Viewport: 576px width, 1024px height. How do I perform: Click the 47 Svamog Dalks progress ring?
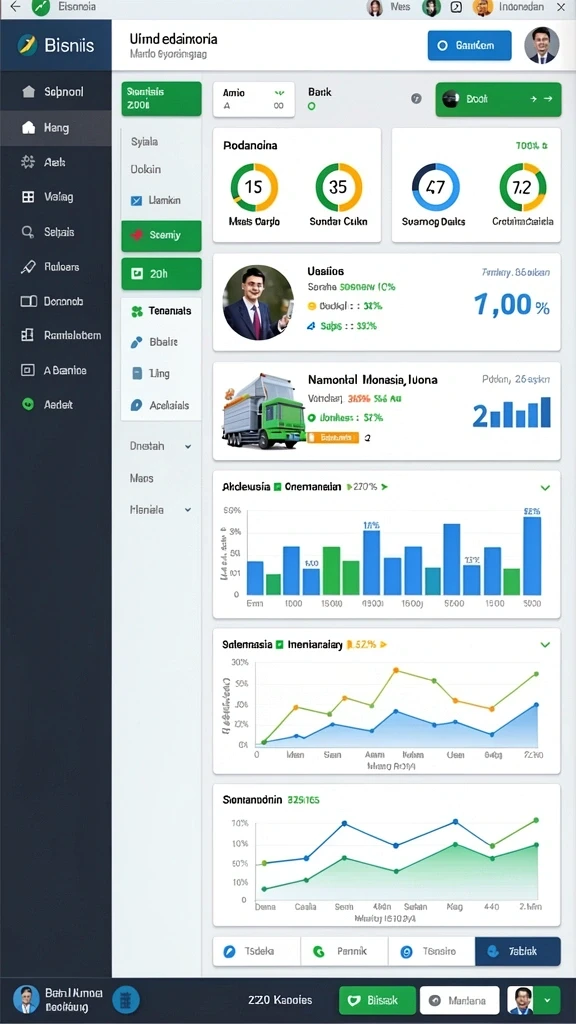[x=435, y=187]
